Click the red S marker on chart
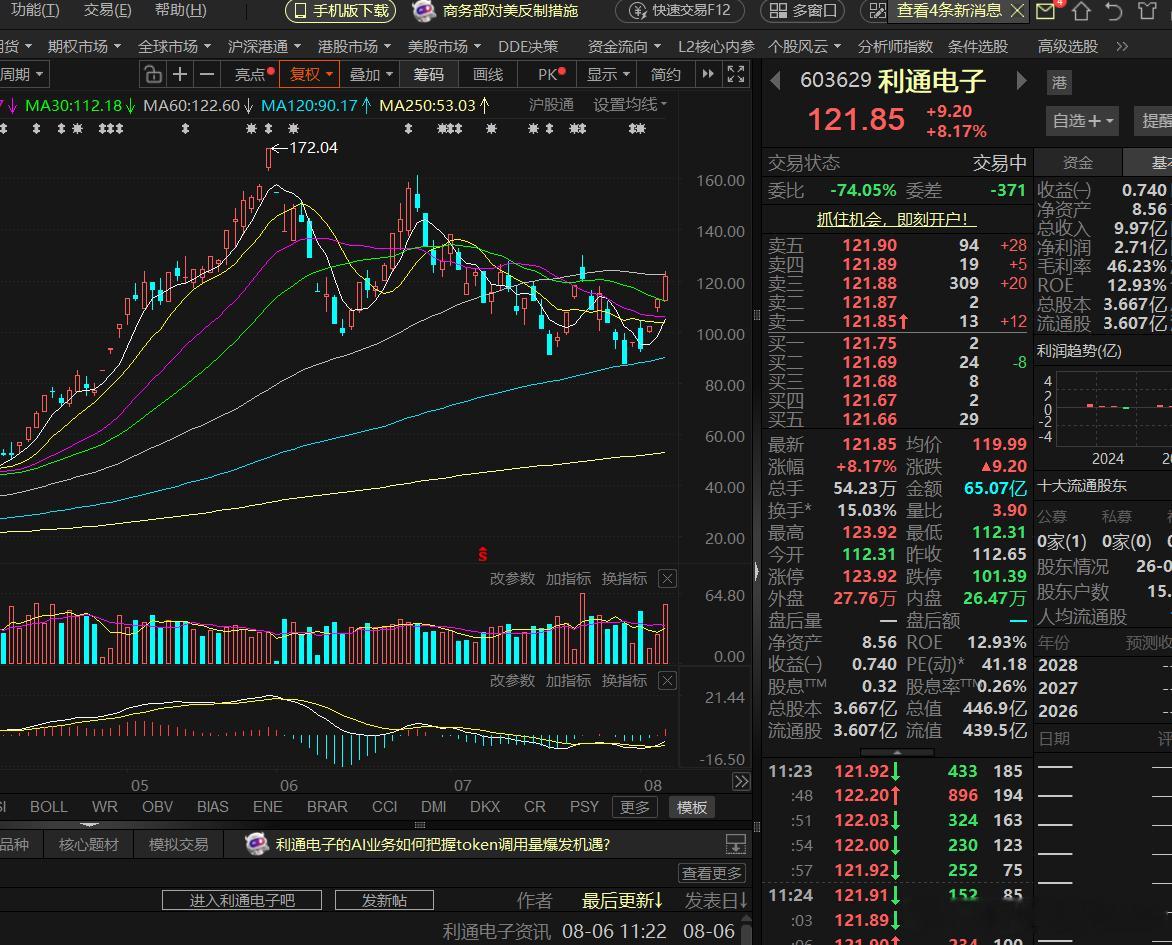 pos(483,554)
